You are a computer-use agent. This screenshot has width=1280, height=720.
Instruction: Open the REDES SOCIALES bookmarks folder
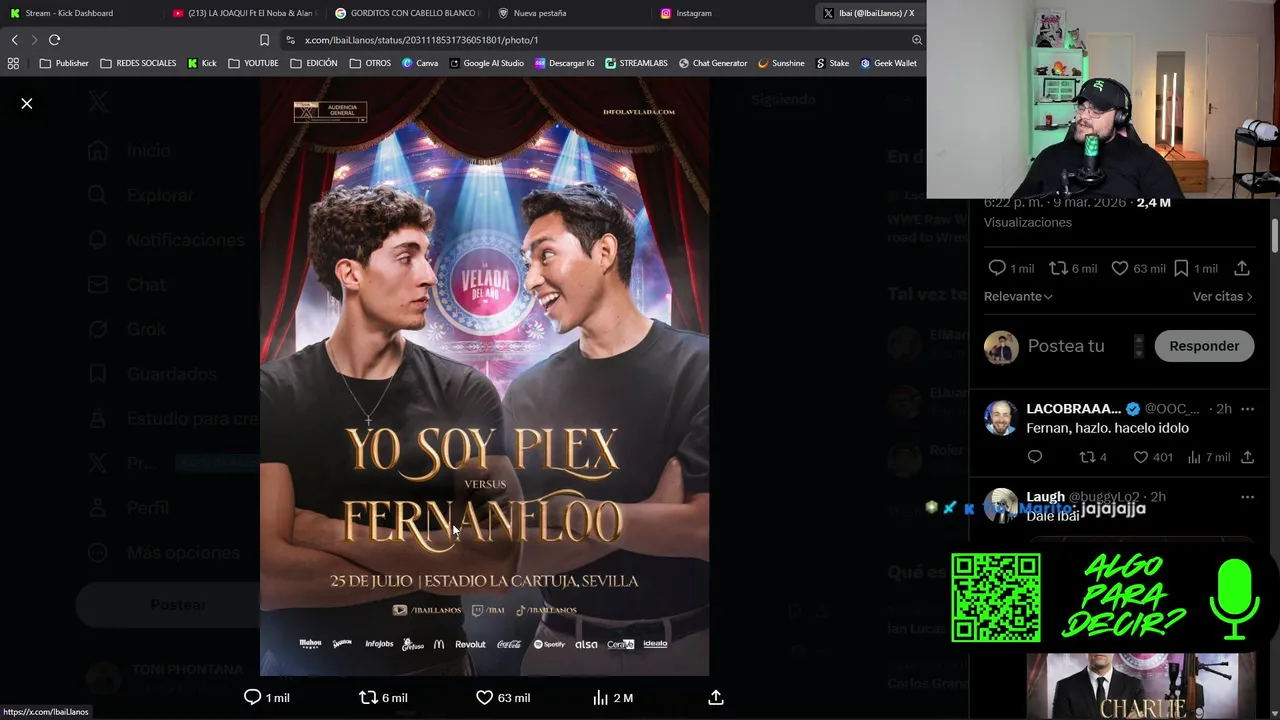[x=138, y=63]
